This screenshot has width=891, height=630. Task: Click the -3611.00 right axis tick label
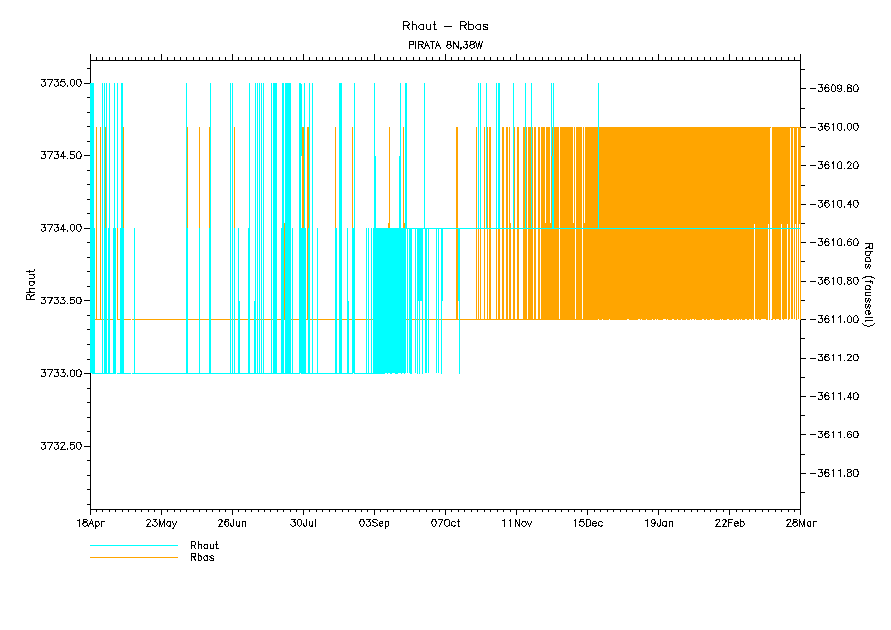click(x=837, y=319)
